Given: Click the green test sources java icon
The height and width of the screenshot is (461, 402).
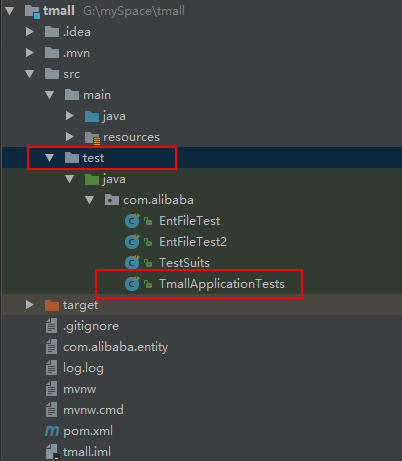Looking at the screenshot, I should [x=92, y=179].
